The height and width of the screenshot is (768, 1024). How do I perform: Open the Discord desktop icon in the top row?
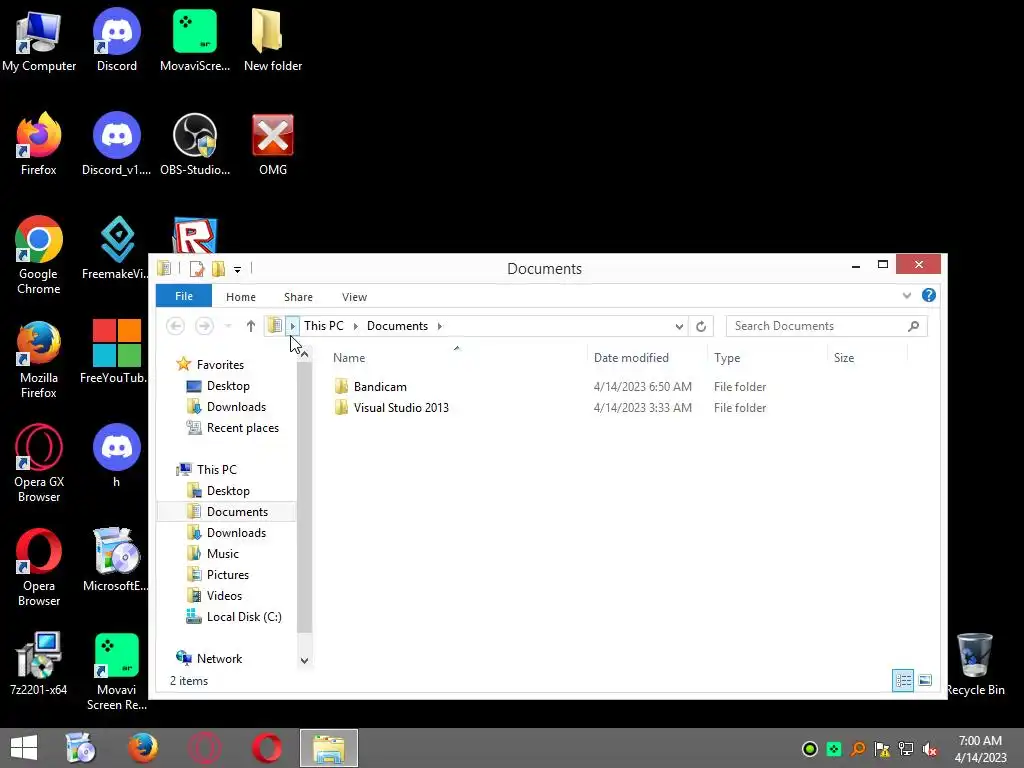[116, 40]
